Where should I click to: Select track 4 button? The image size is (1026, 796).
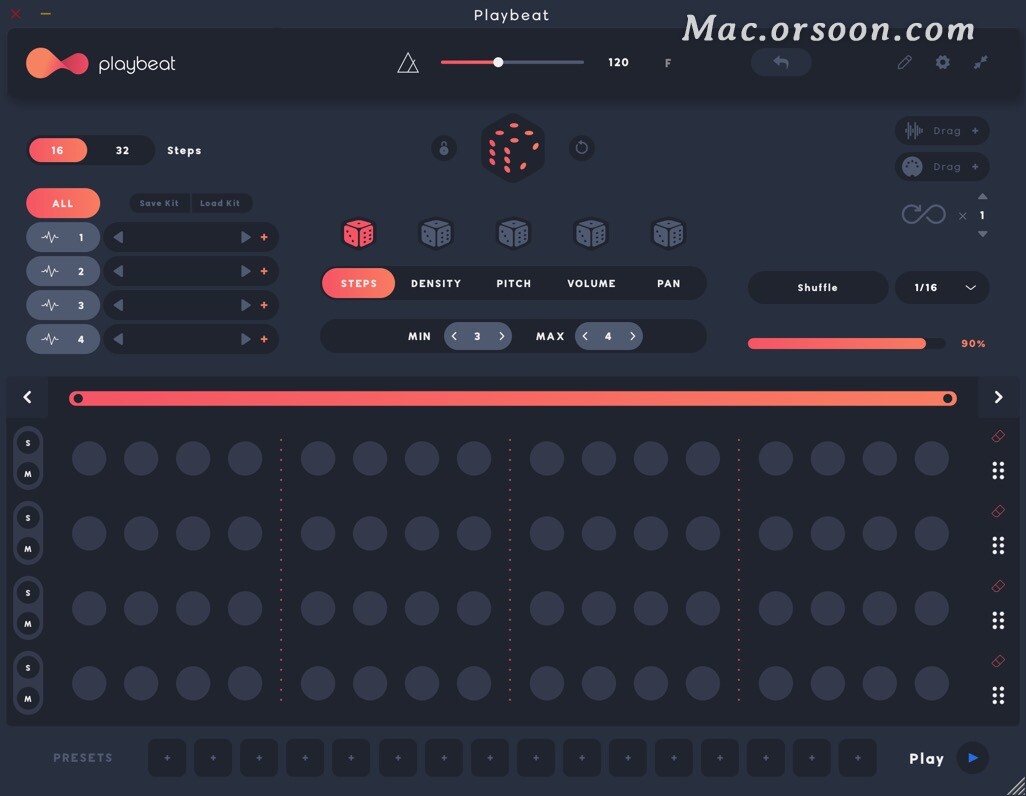click(x=63, y=339)
